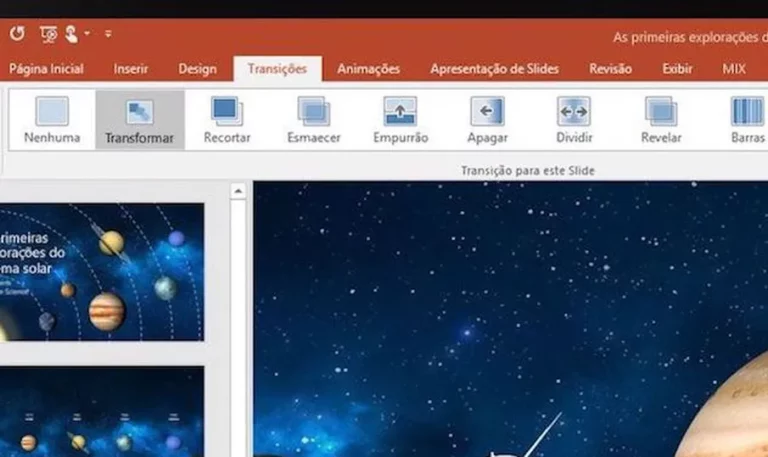
Task: Open Apresentação de Slides tab
Action: 495,69
